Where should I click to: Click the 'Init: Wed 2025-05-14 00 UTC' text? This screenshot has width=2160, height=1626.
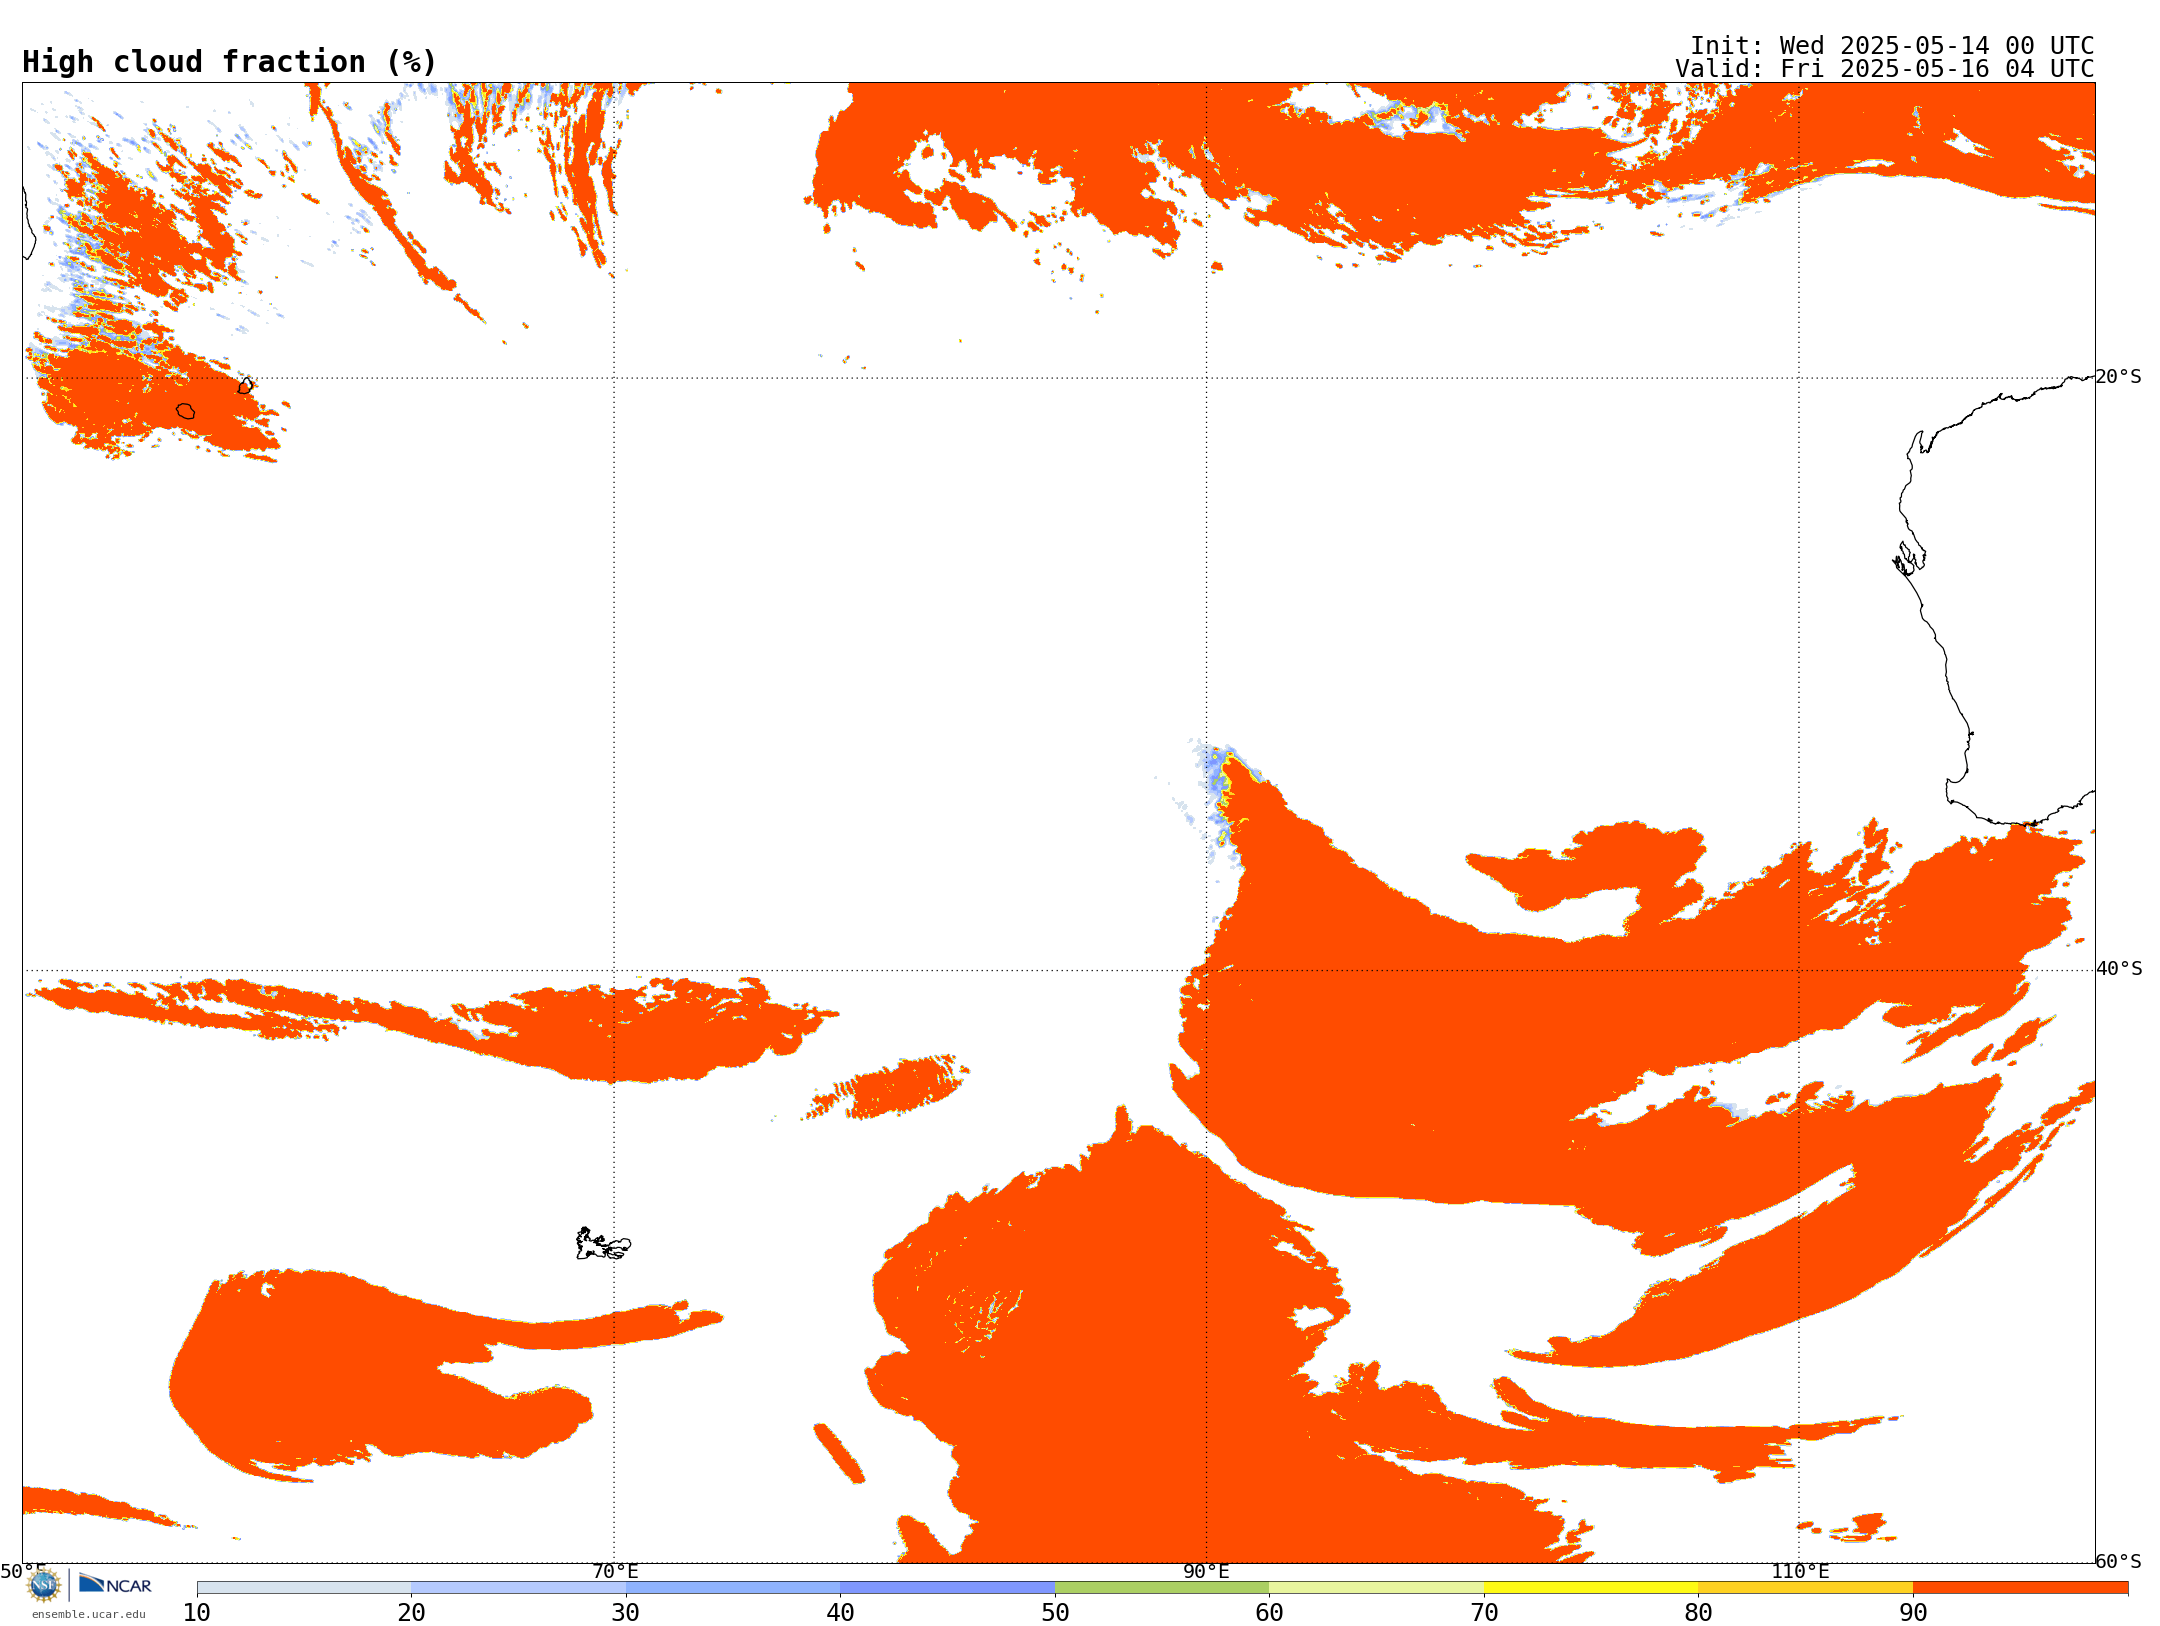coord(1892,46)
